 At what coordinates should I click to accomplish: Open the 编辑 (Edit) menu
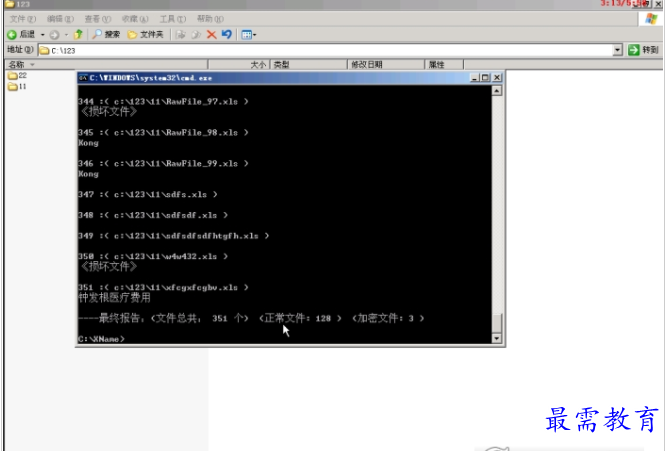click(x=60, y=19)
